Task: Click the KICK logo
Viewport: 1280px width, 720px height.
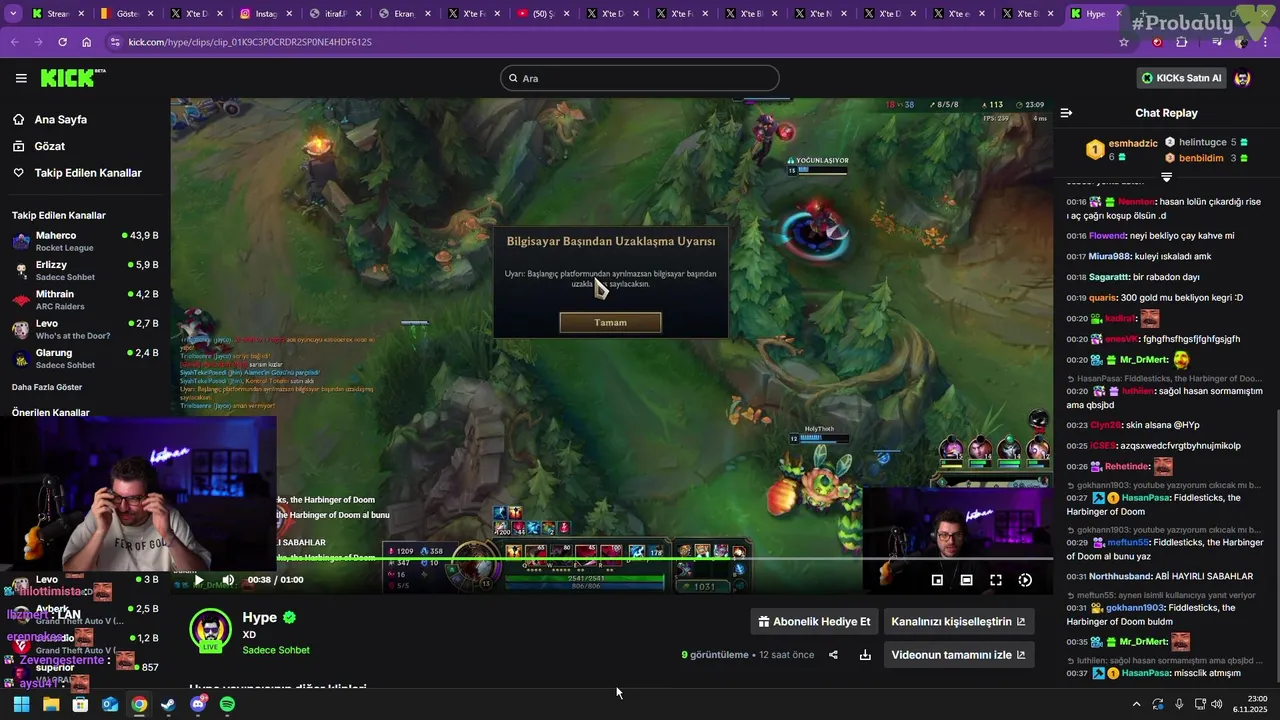Action: [72, 78]
